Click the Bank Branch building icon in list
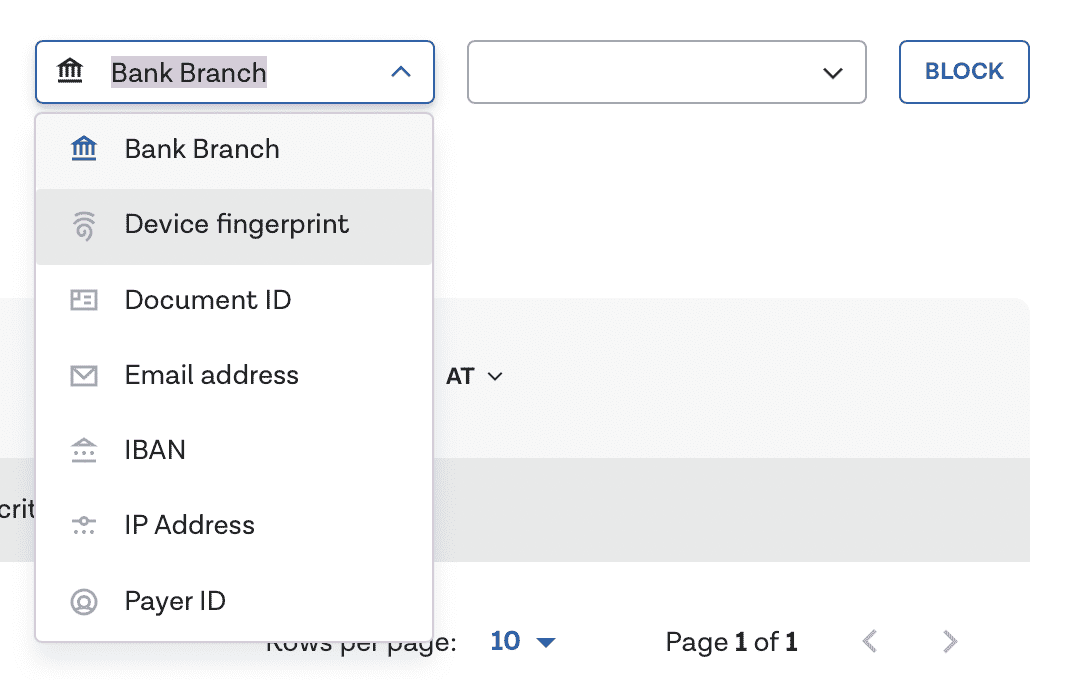The image size is (1066, 680). 84,150
